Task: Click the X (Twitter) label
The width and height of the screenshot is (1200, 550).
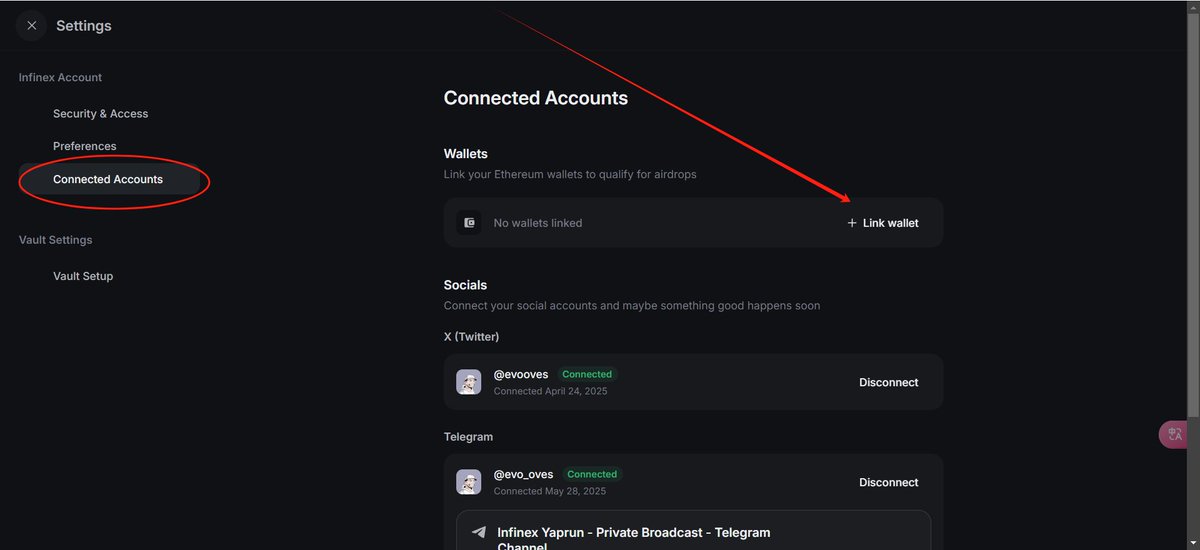Action: click(x=472, y=336)
